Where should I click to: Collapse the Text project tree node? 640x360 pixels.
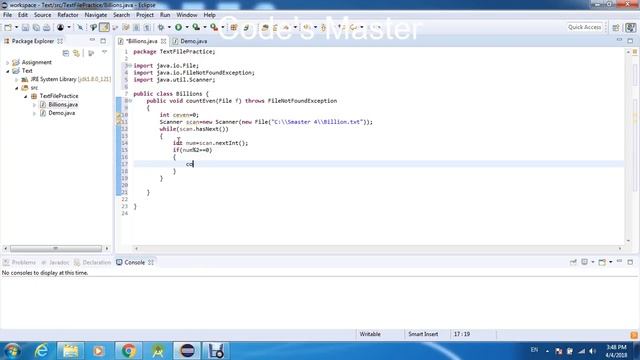coord(7,71)
